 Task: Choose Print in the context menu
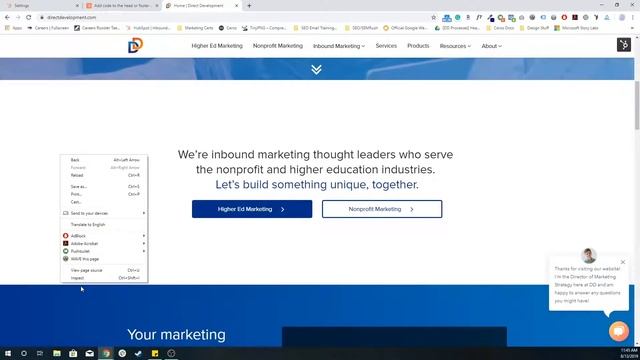click(104, 194)
